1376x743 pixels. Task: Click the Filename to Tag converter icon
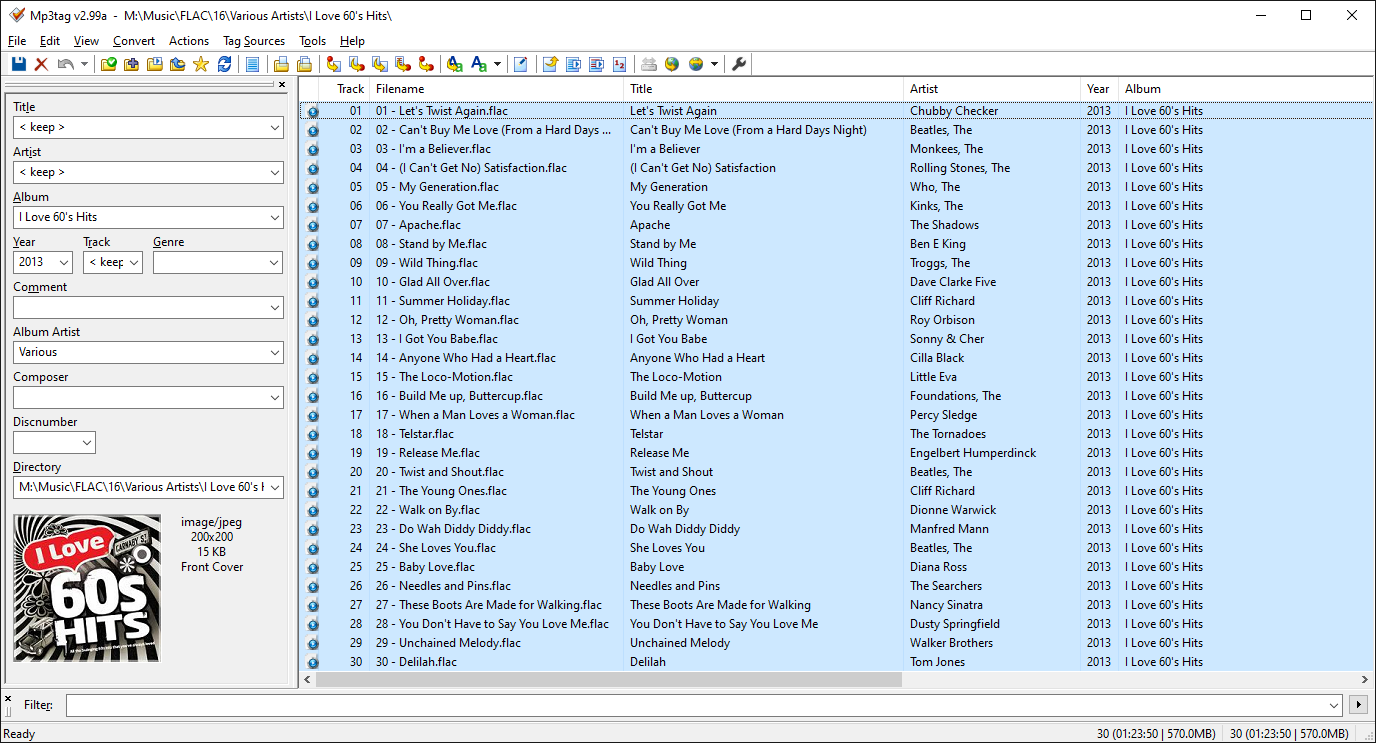pos(356,64)
